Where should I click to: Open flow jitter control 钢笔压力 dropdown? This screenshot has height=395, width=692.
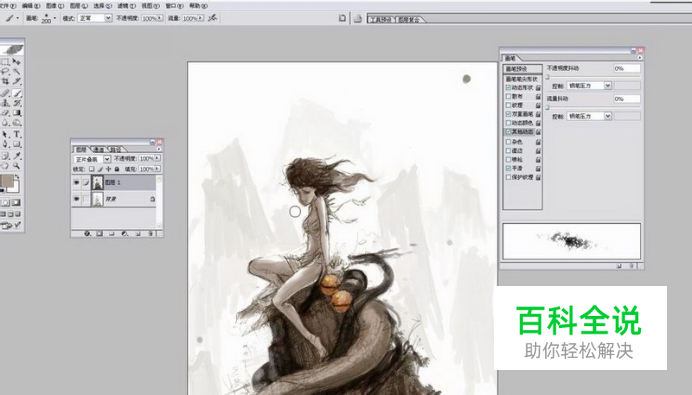589,116
